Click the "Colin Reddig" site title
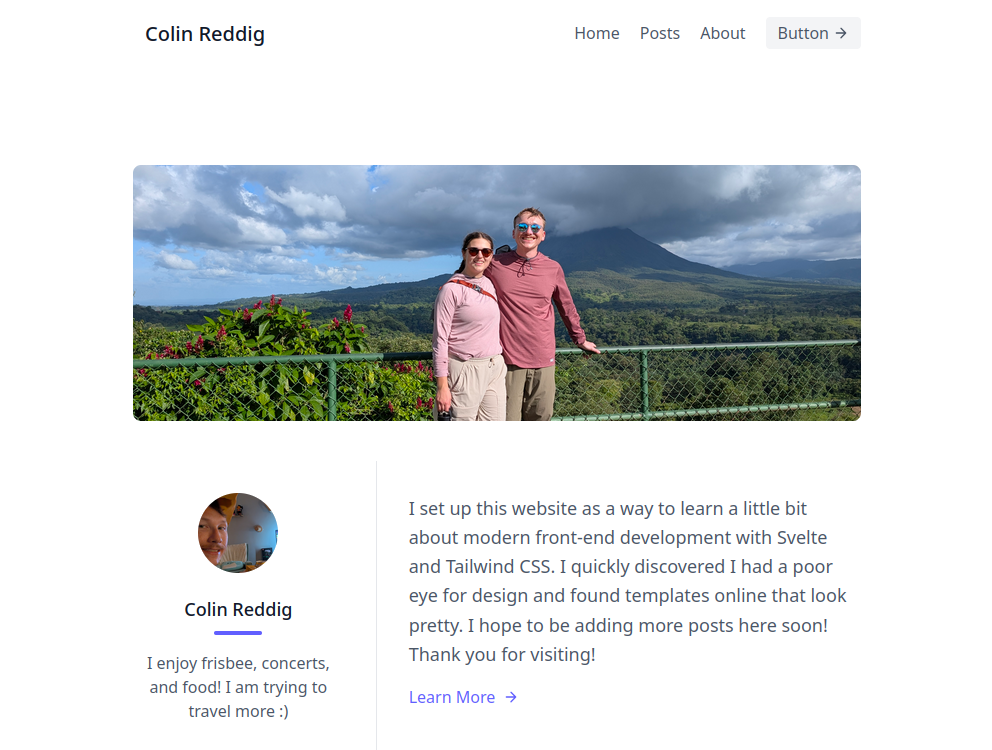 click(x=205, y=34)
